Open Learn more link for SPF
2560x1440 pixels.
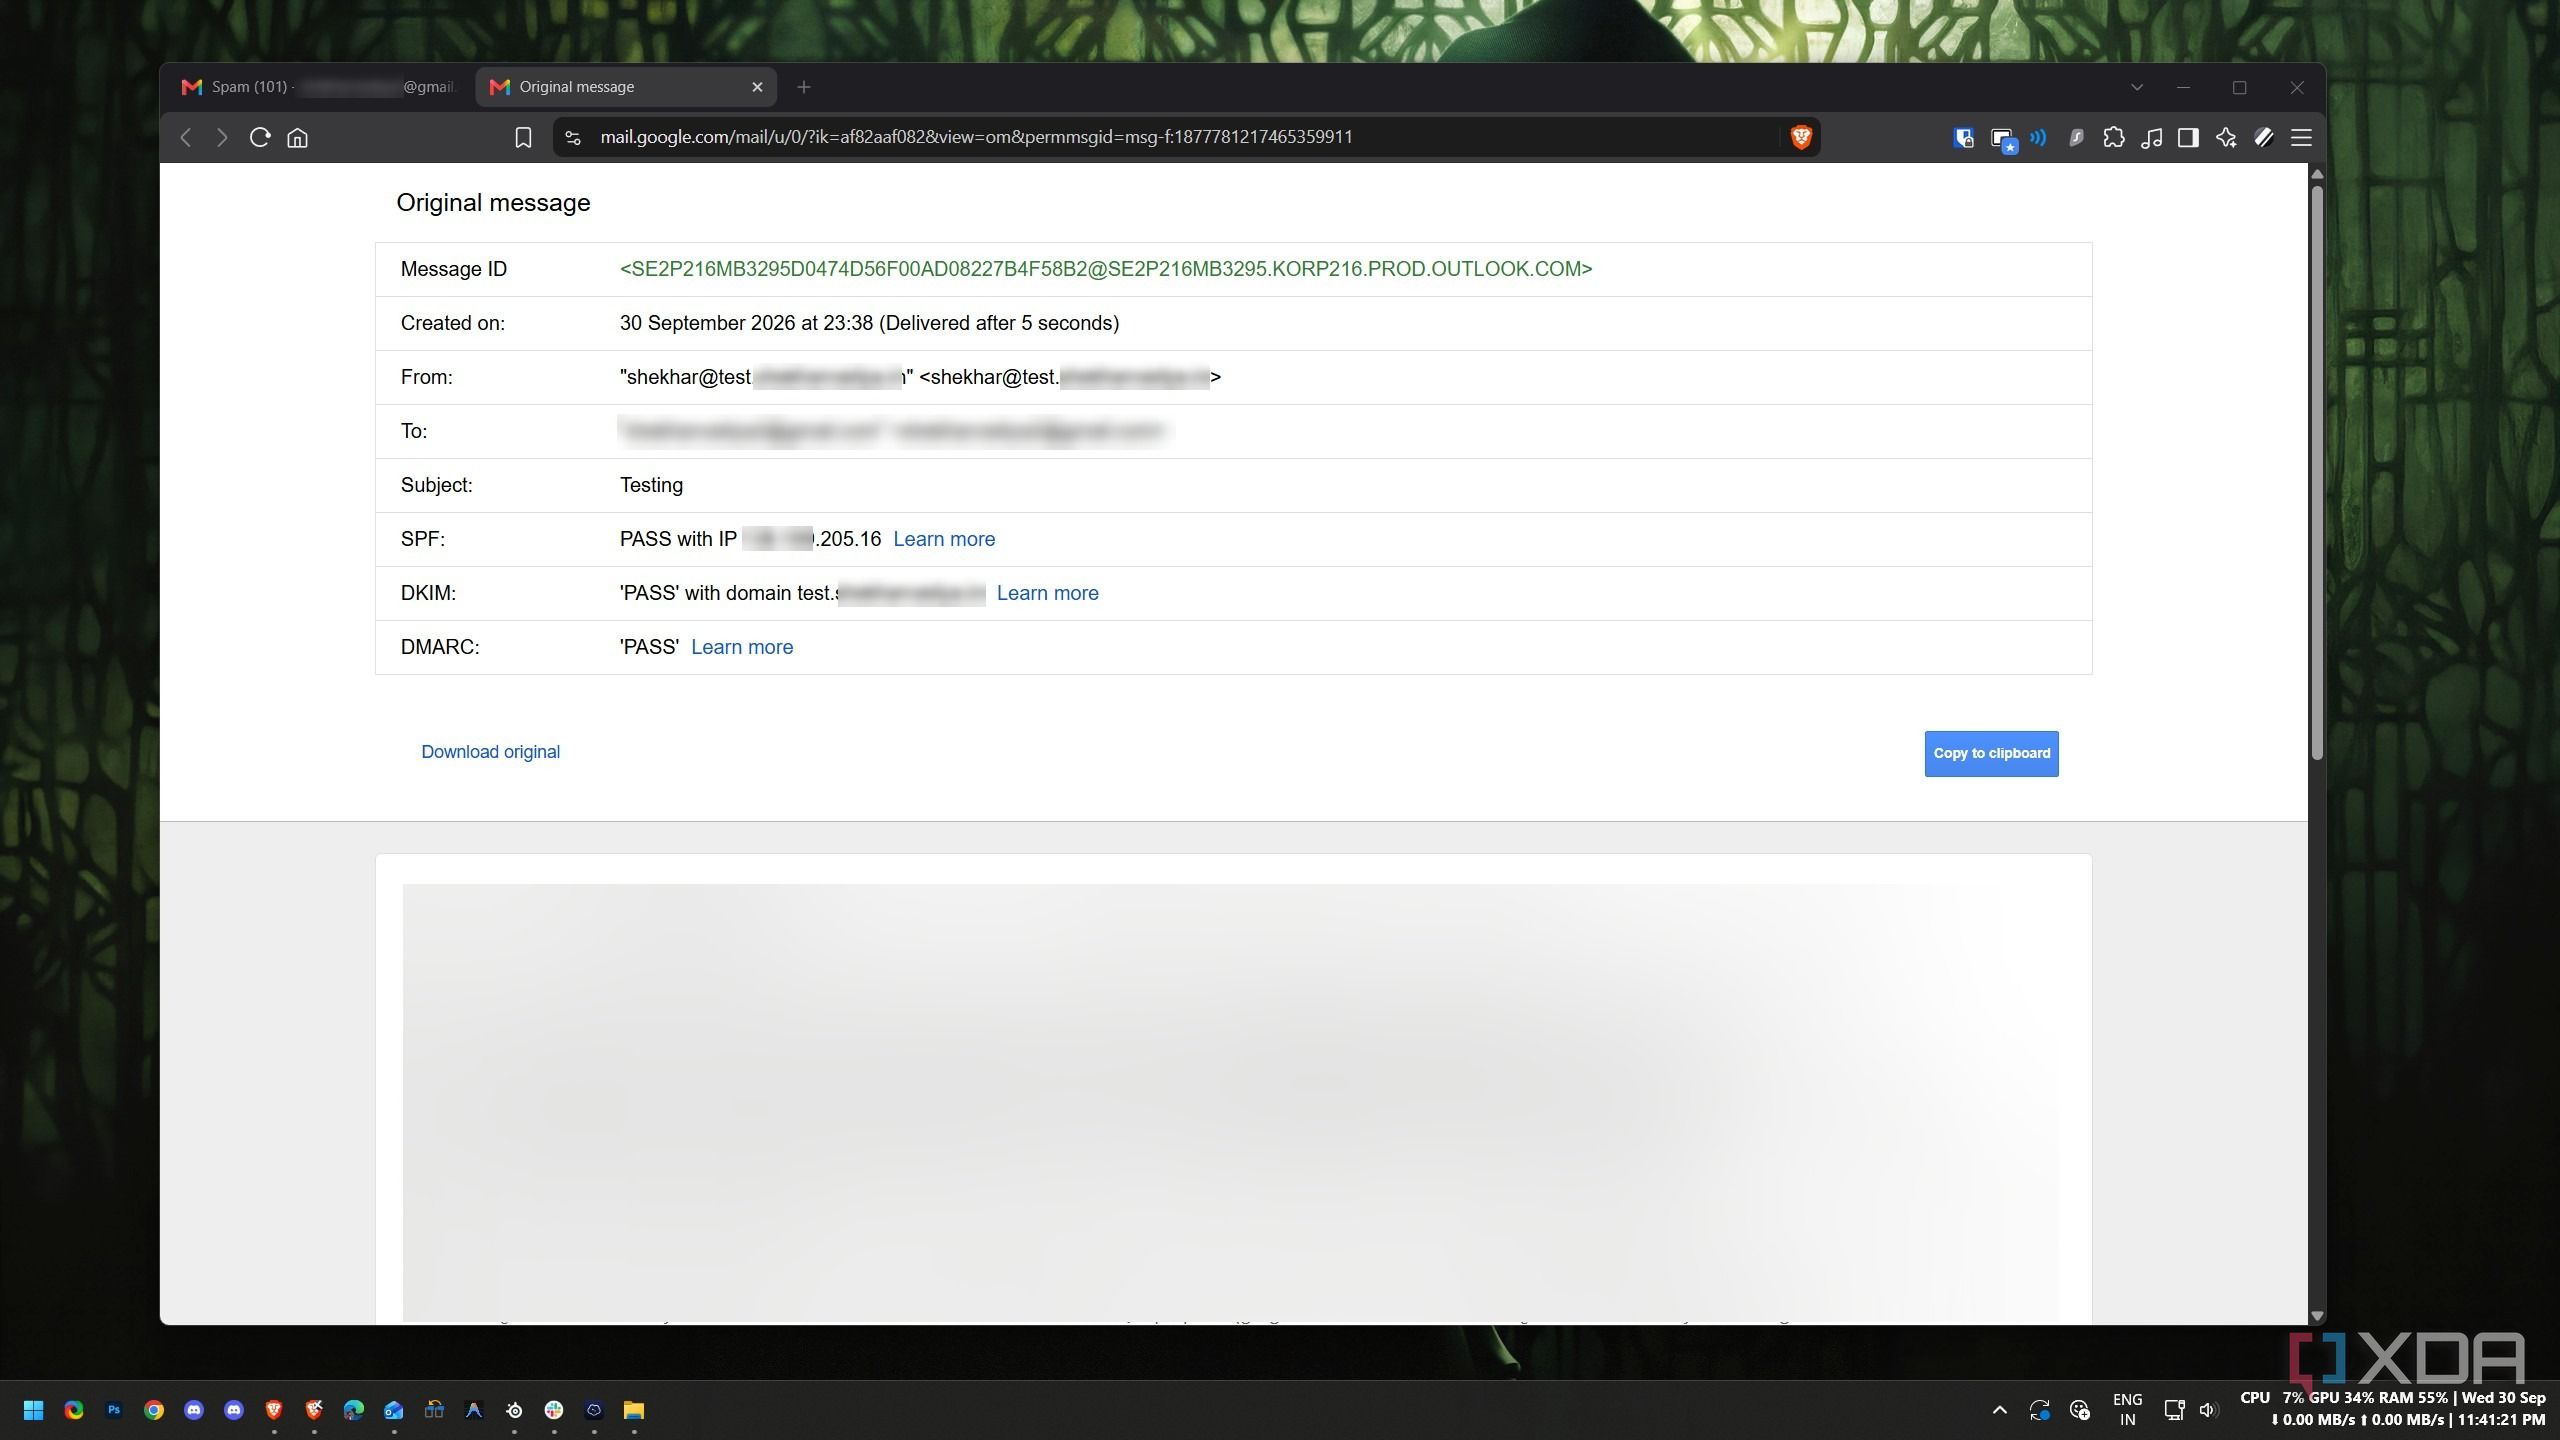click(x=943, y=539)
